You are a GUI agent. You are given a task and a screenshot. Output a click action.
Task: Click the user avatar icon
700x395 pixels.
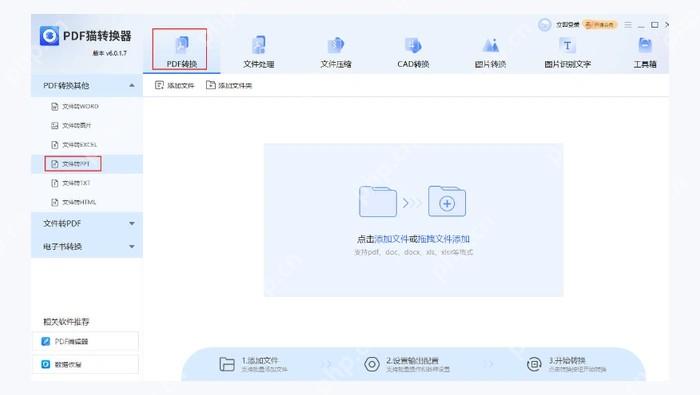point(544,25)
